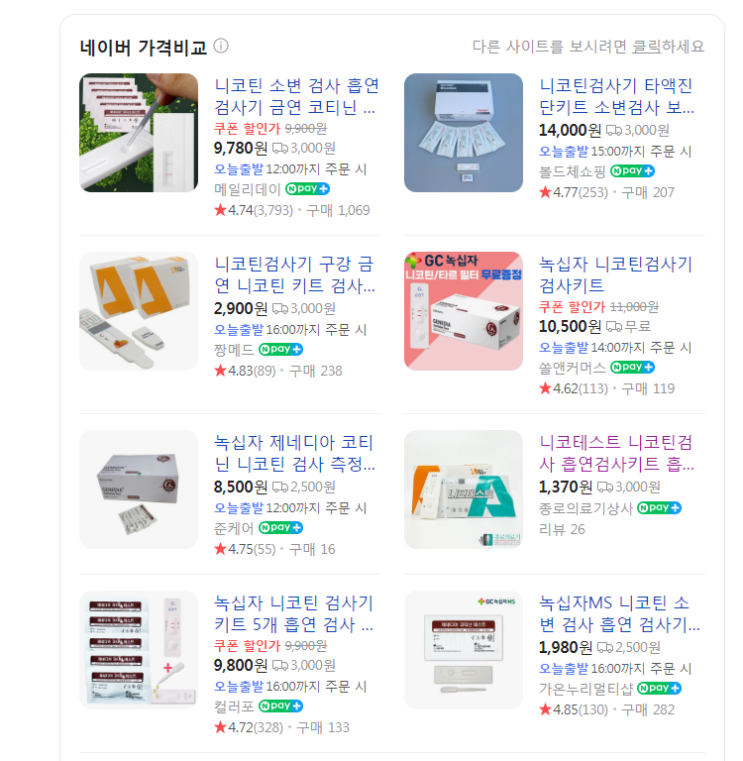Click the Npay badge next to 쏠앤커머스
This screenshot has height=761, width=743.
tap(632, 367)
